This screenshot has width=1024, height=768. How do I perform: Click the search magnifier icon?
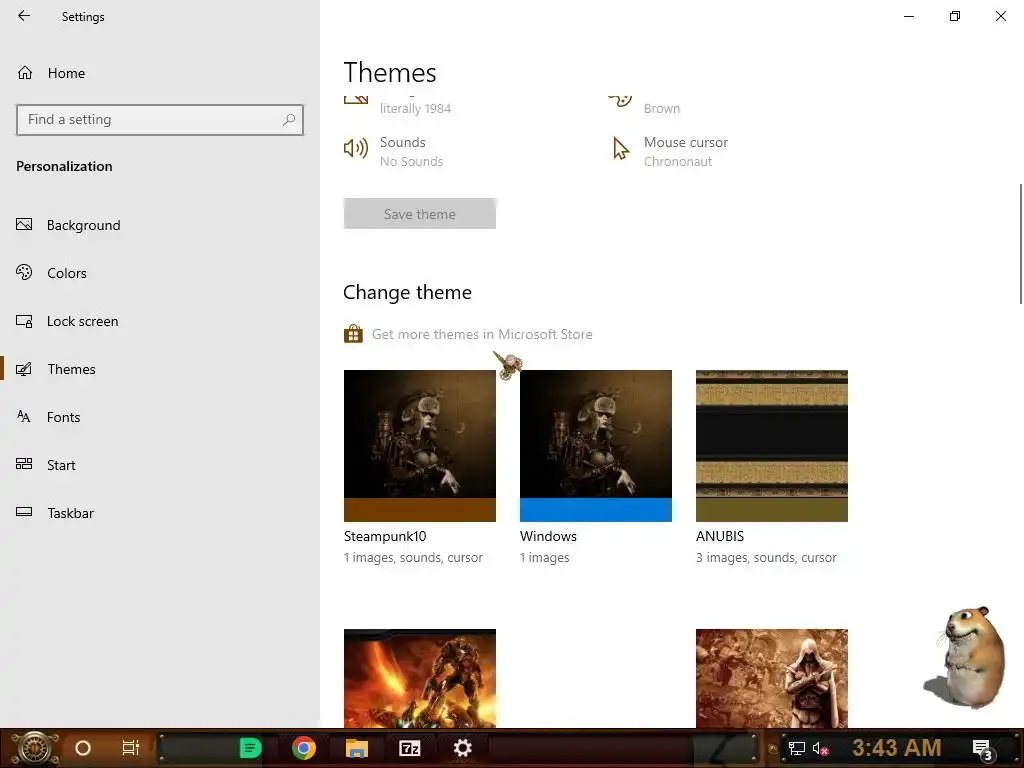tap(289, 120)
